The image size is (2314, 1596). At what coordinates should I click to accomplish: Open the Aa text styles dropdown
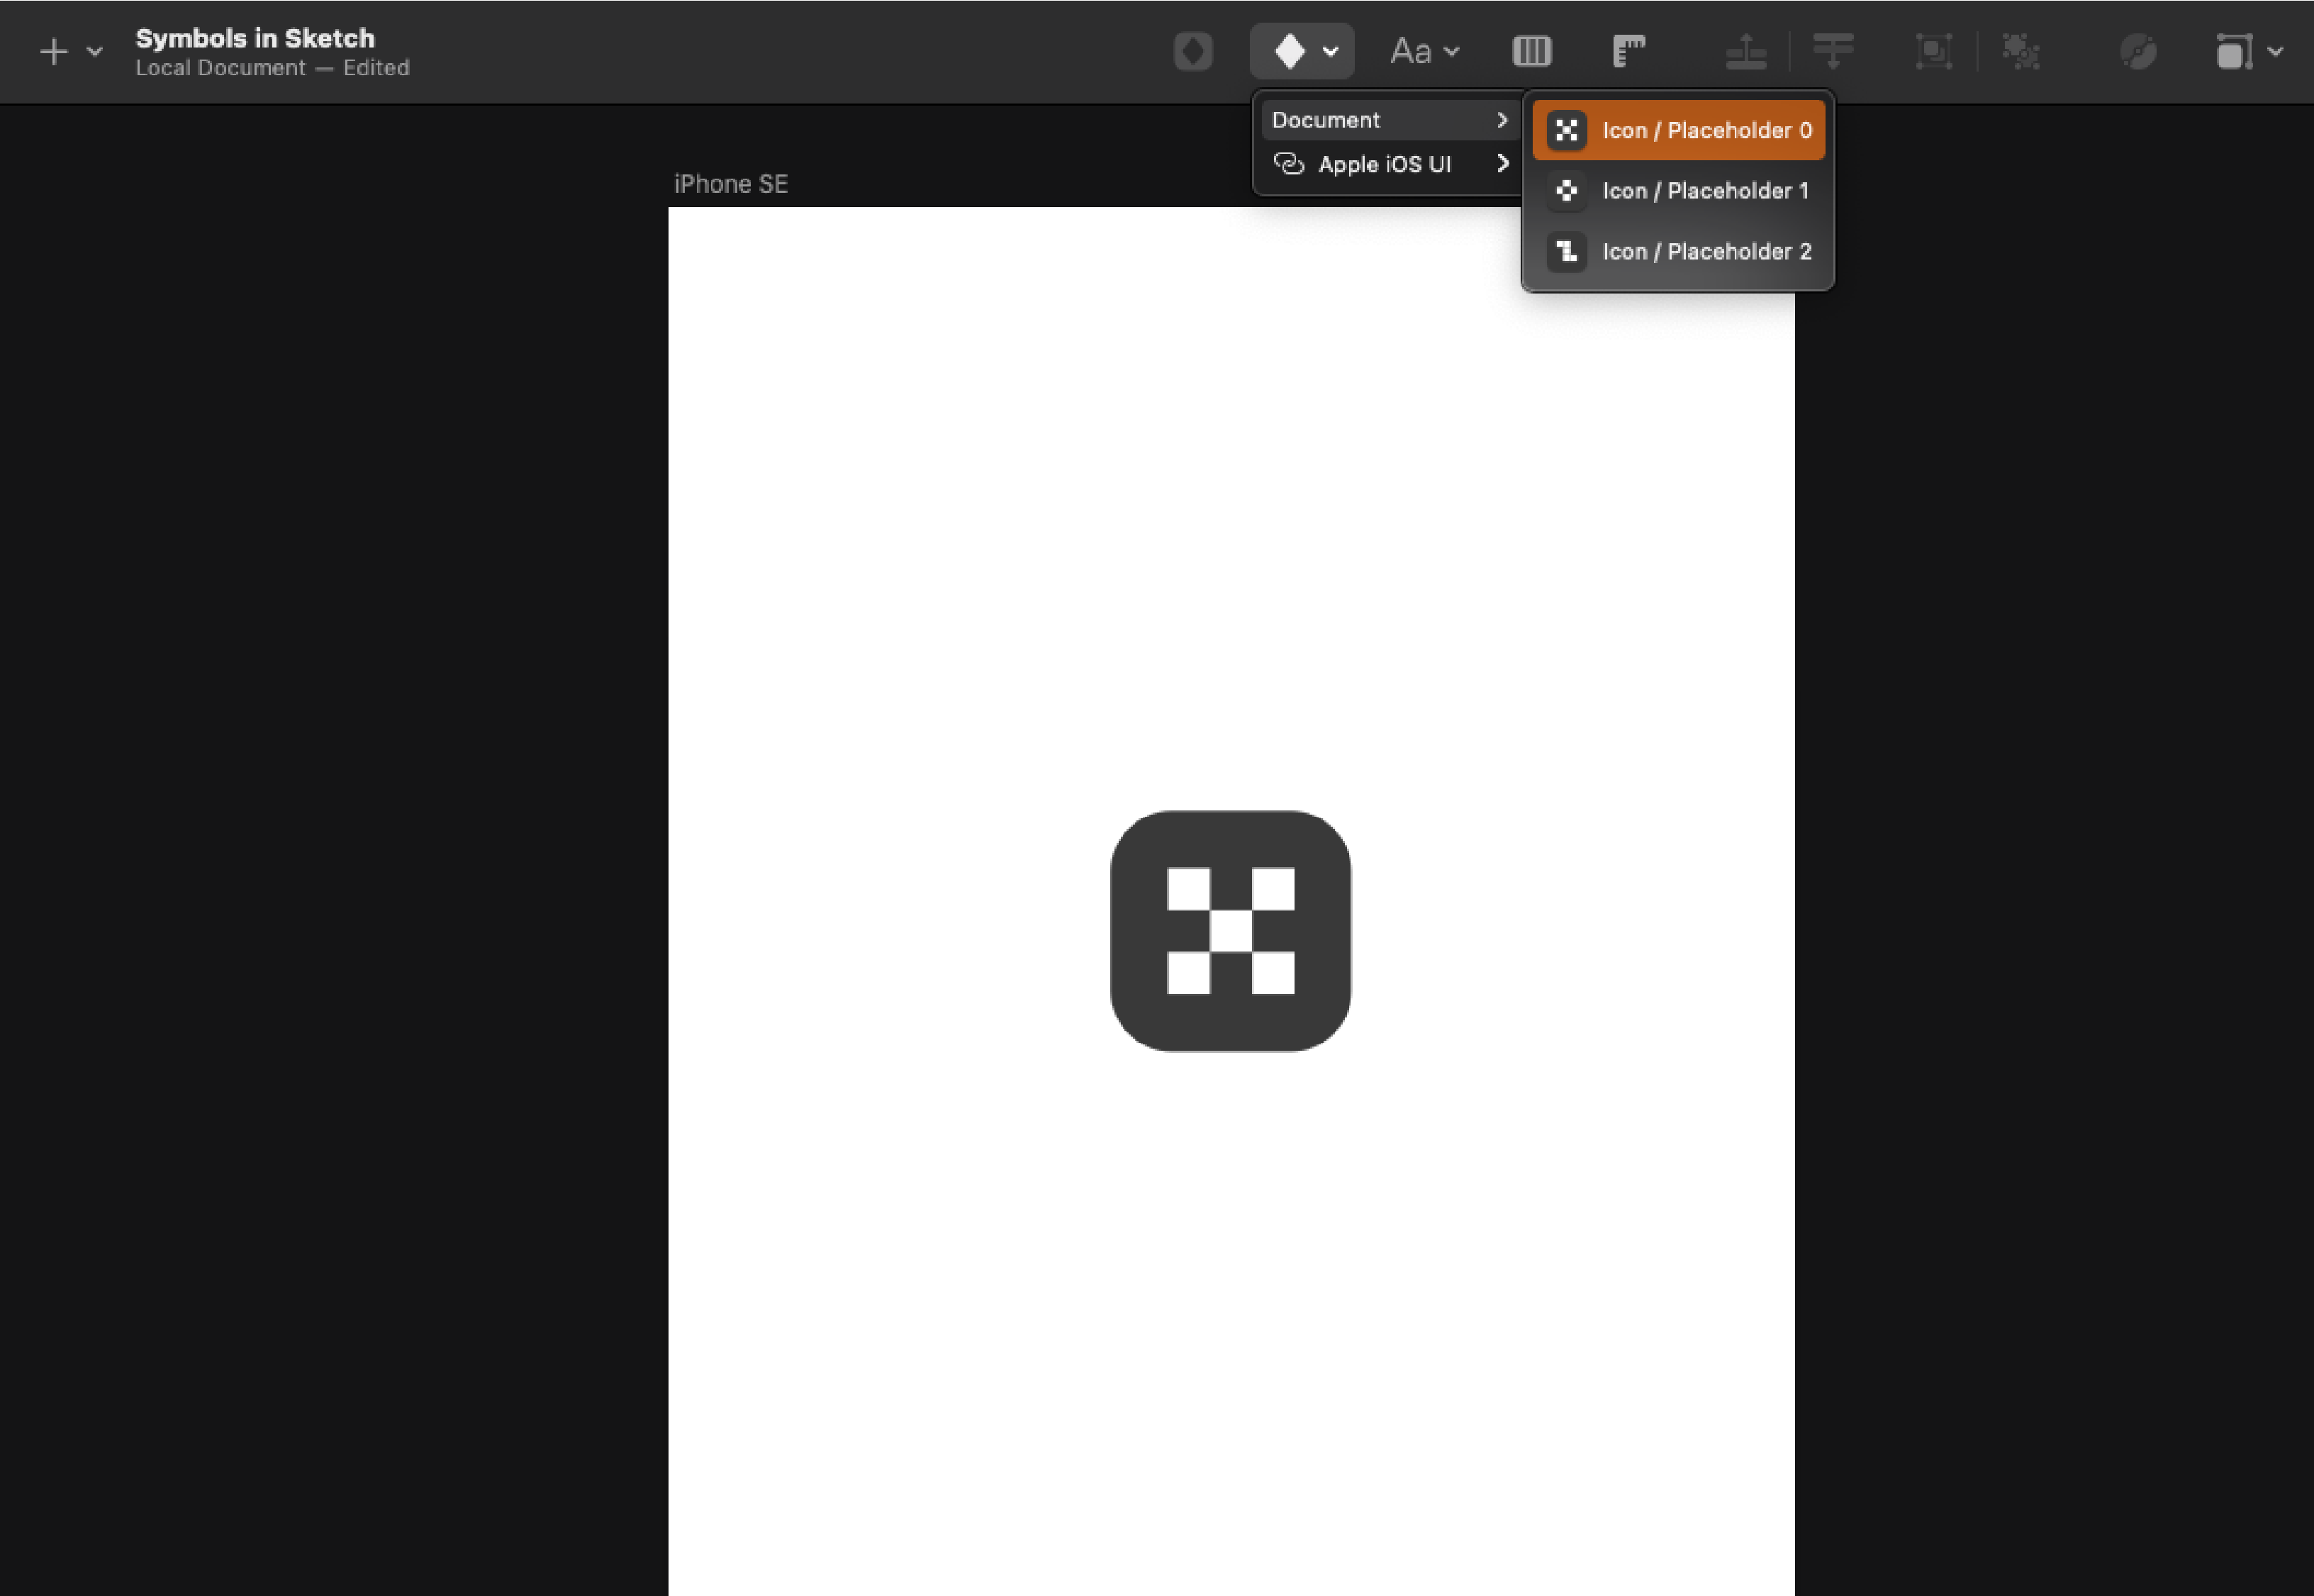click(1424, 51)
